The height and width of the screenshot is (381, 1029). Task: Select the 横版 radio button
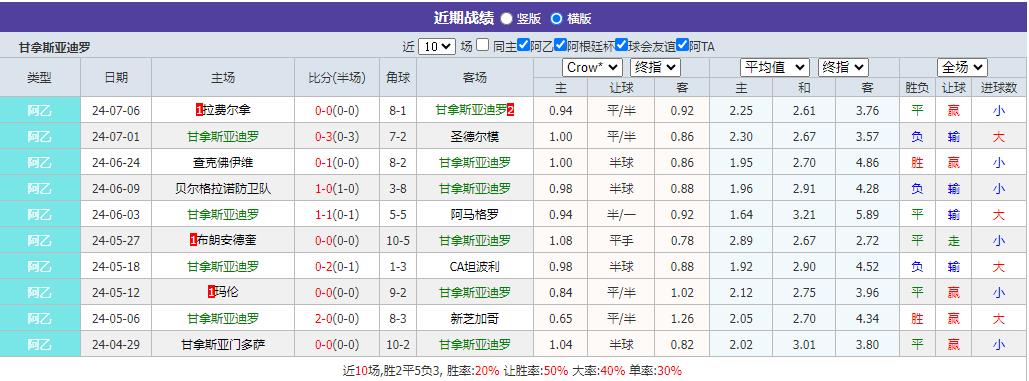pos(556,18)
